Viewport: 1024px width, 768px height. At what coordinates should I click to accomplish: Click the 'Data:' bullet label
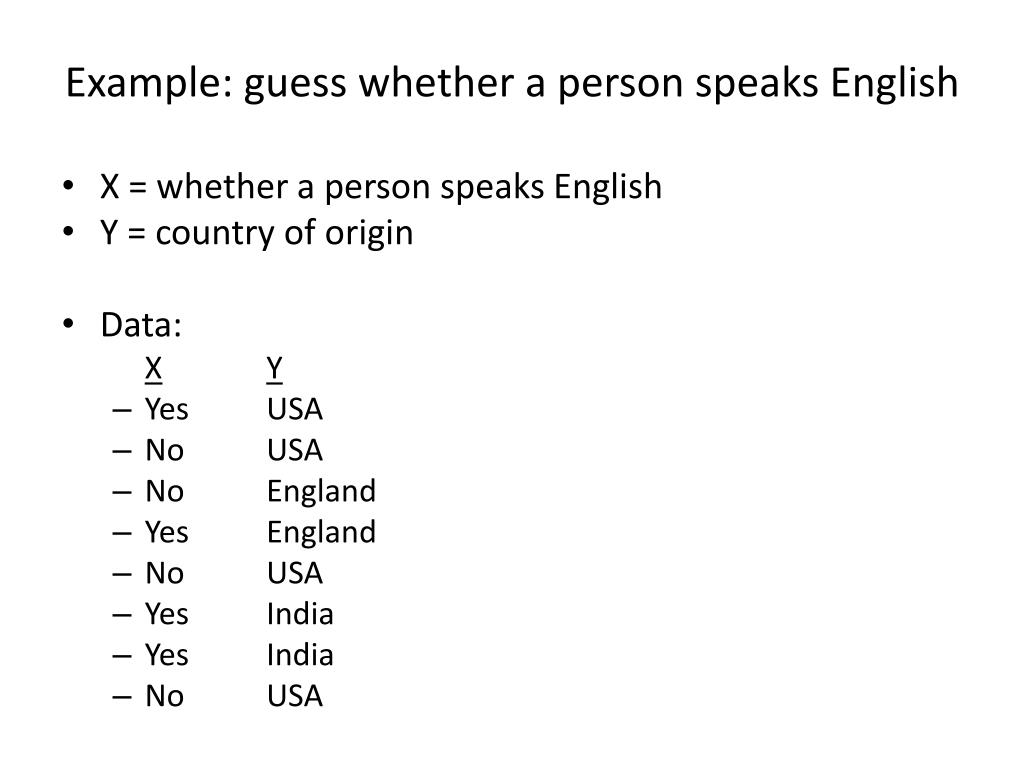(141, 325)
